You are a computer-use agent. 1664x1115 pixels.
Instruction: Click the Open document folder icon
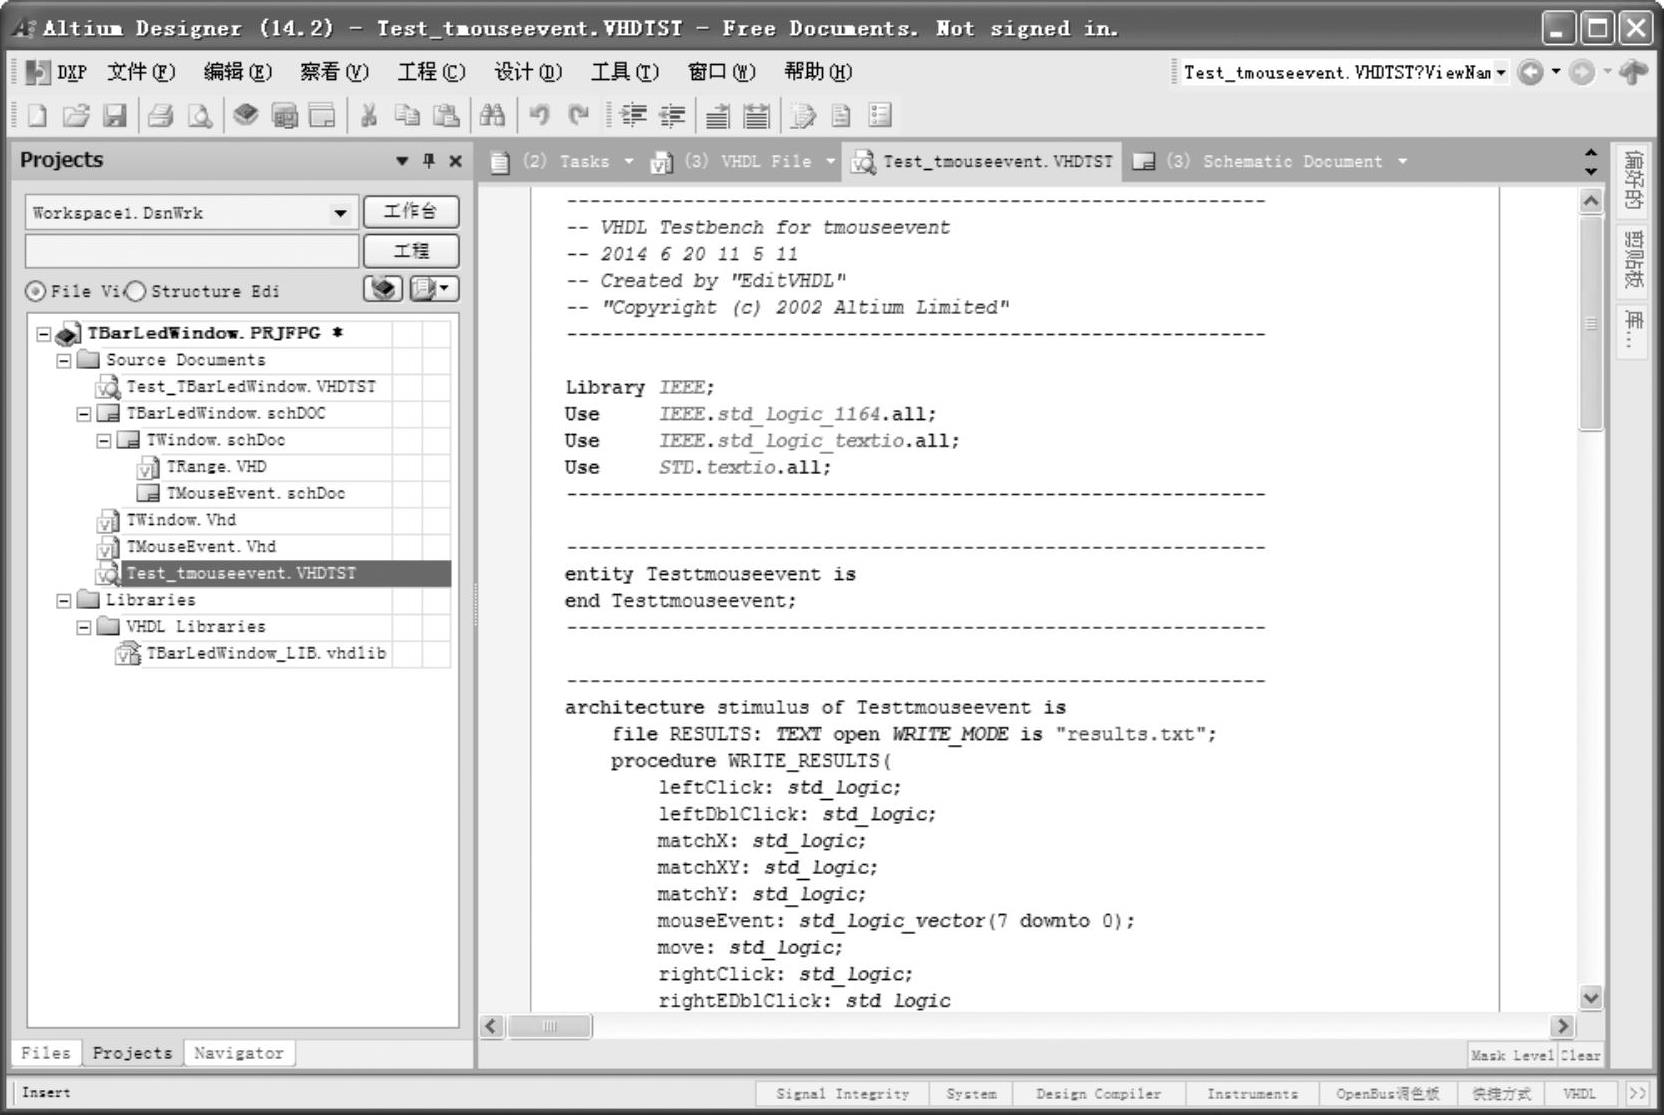pos(76,116)
